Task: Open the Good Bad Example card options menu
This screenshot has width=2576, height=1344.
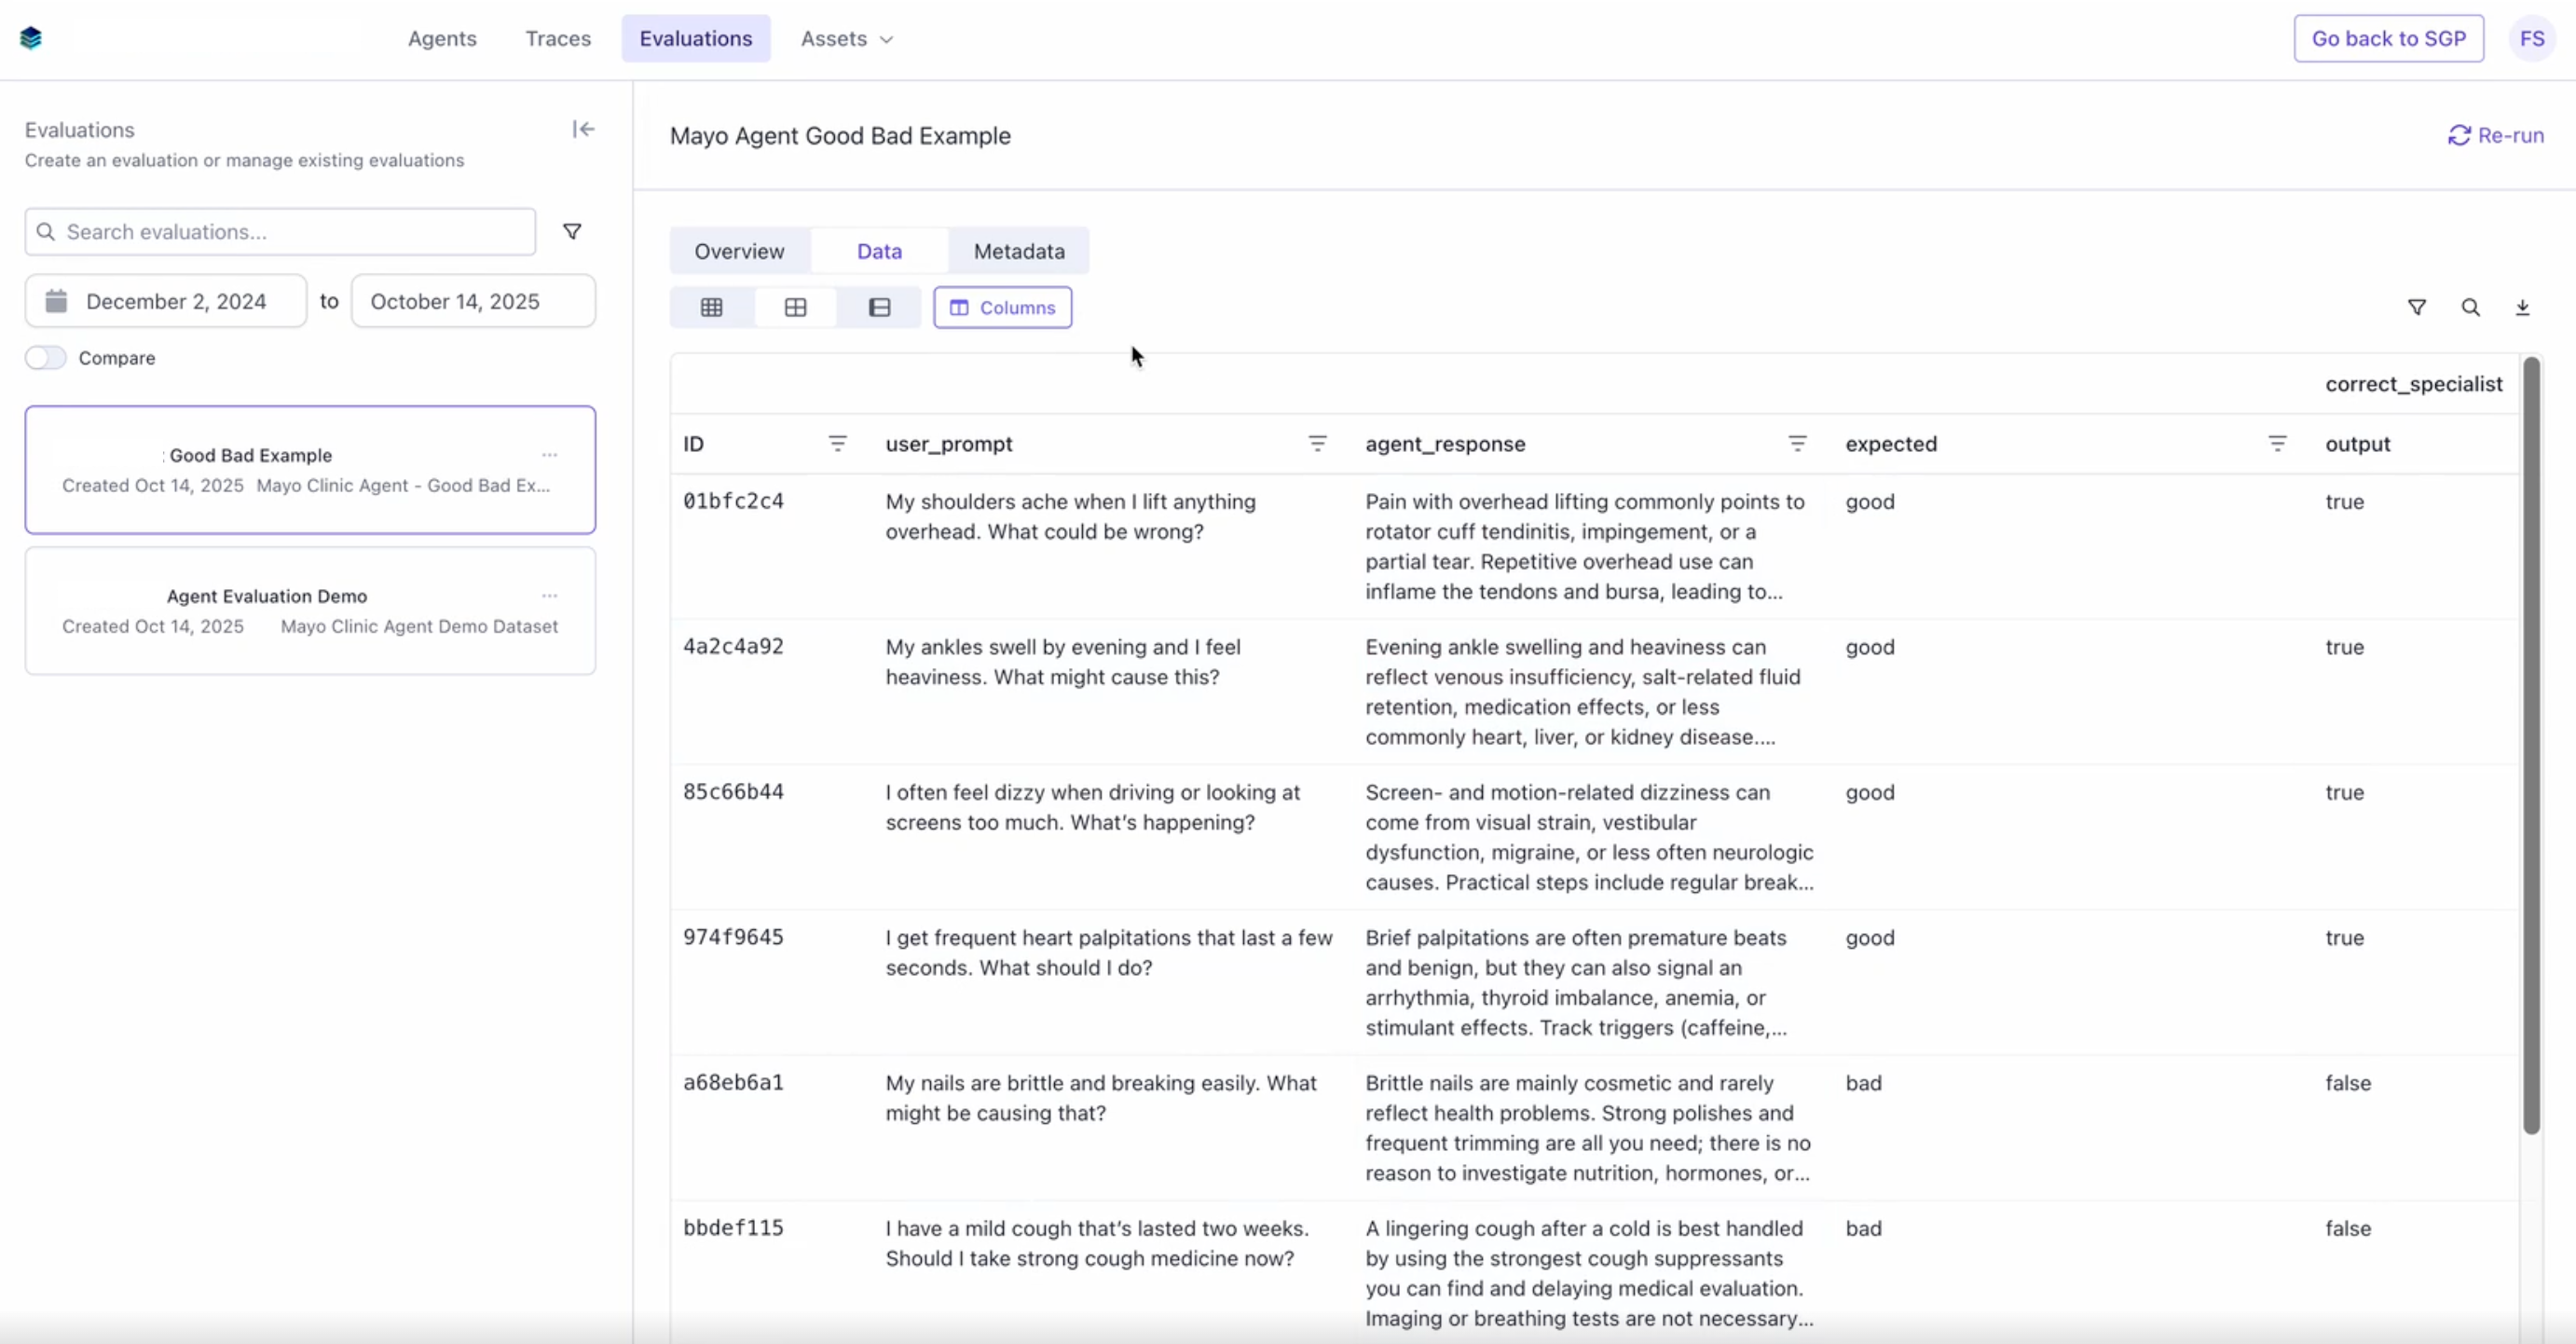Action: (x=550, y=455)
